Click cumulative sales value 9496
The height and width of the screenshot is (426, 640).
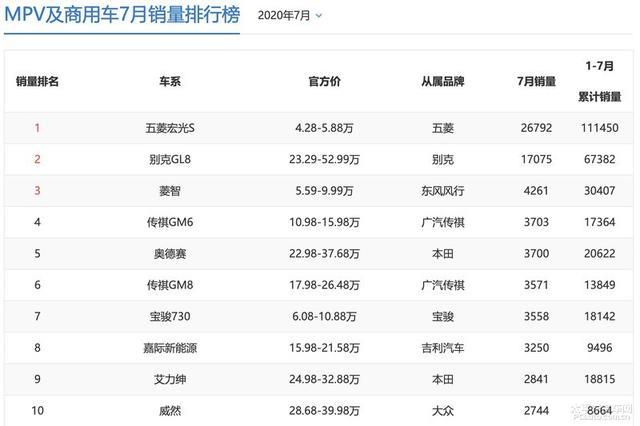pyautogui.click(x=600, y=348)
